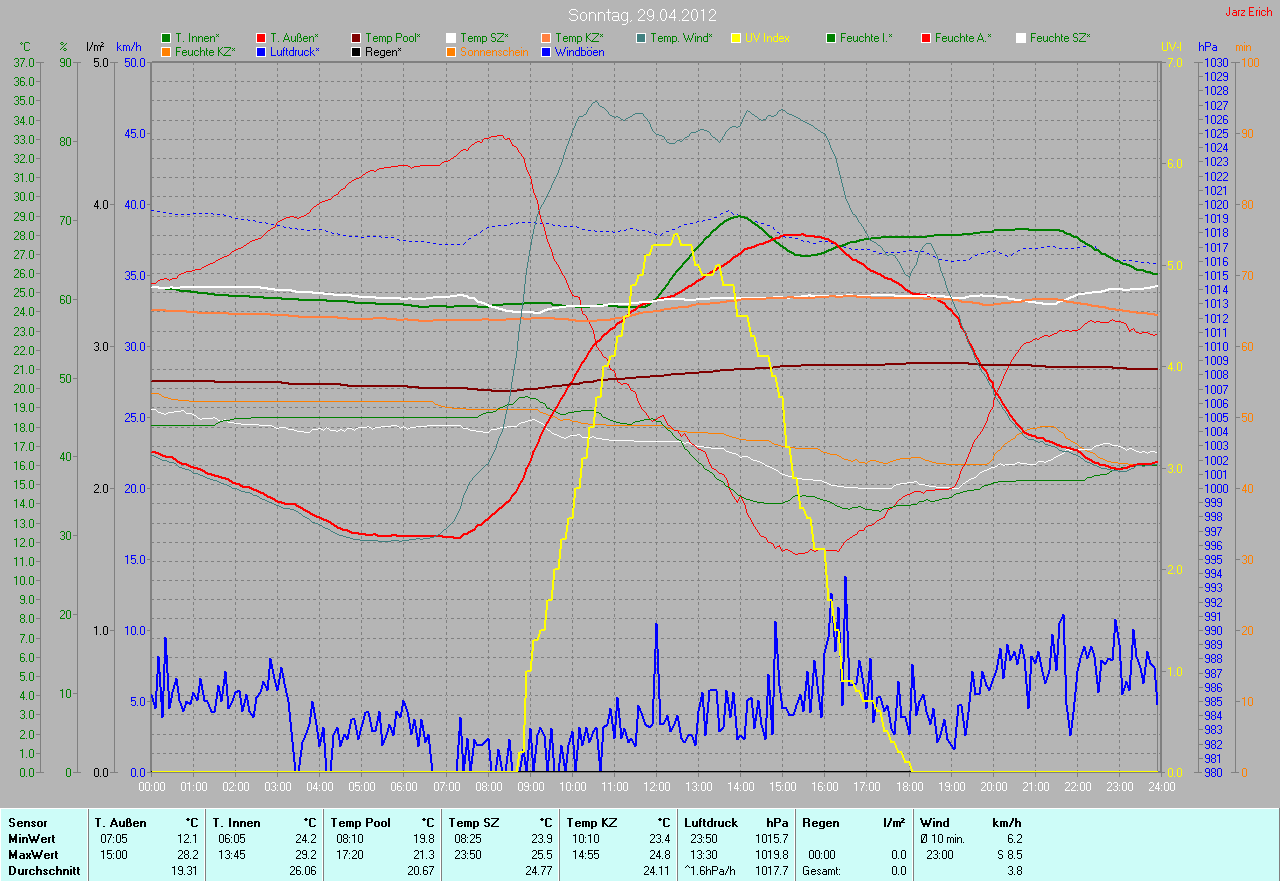This screenshot has width=1280, height=881.
Task: Select the Regen legend label
Action: tap(383, 51)
